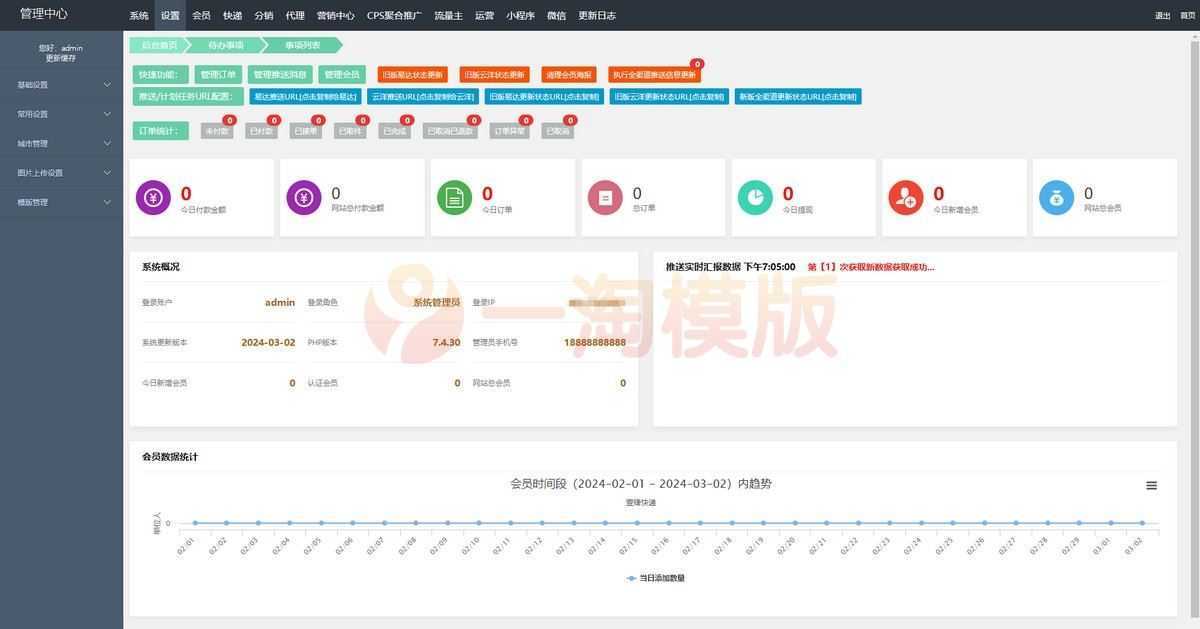The width and height of the screenshot is (1200, 629).
Task: Click the 2024-03-02 system version value
Action: [268, 342]
